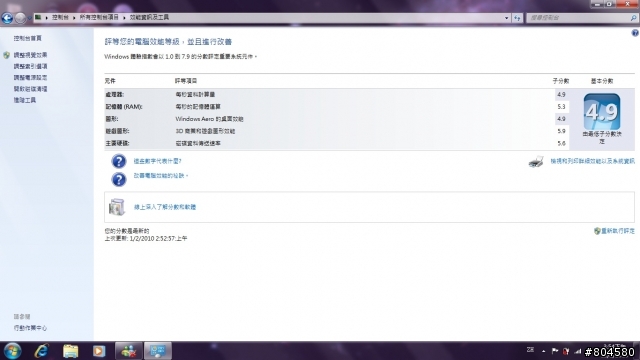Click the software box icon in the online panel
This screenshot has height=360, width=640.
tap(117, 207)
